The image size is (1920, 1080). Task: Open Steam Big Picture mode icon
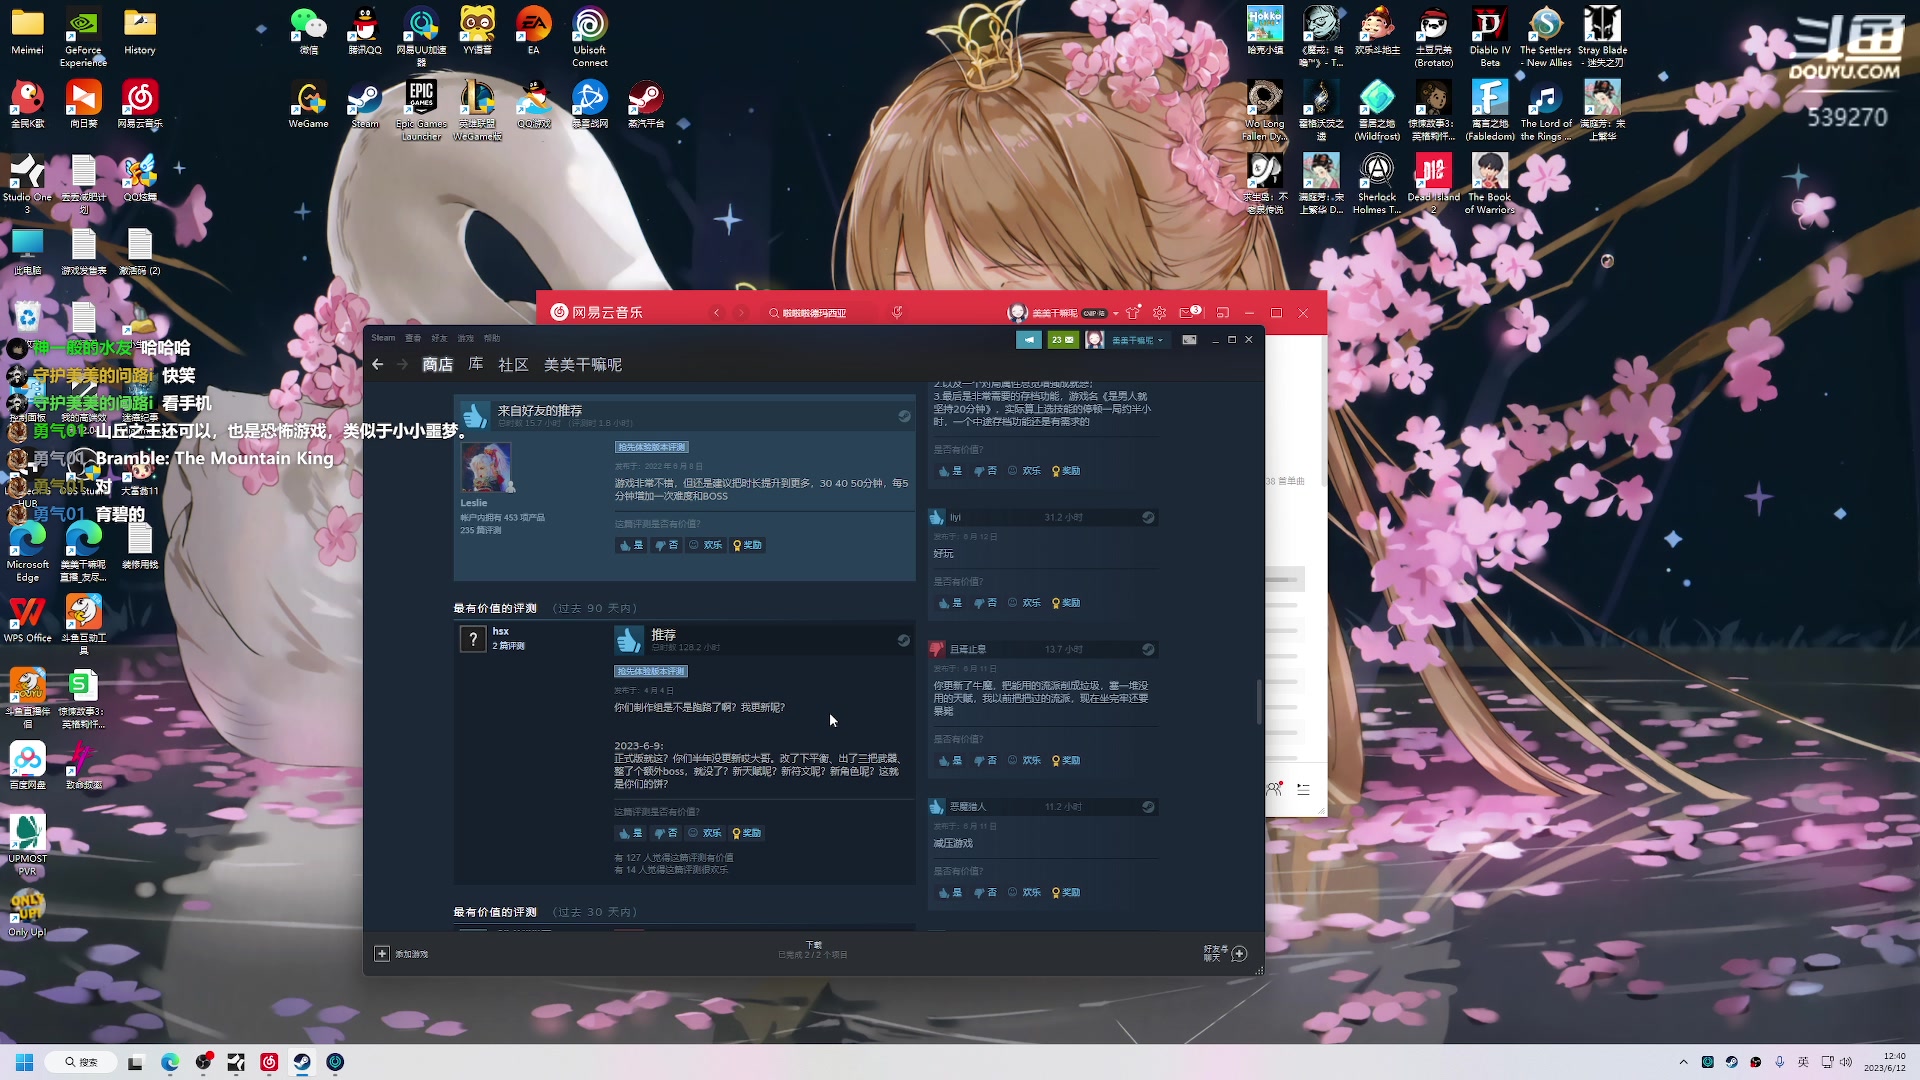pos(1189,340)
